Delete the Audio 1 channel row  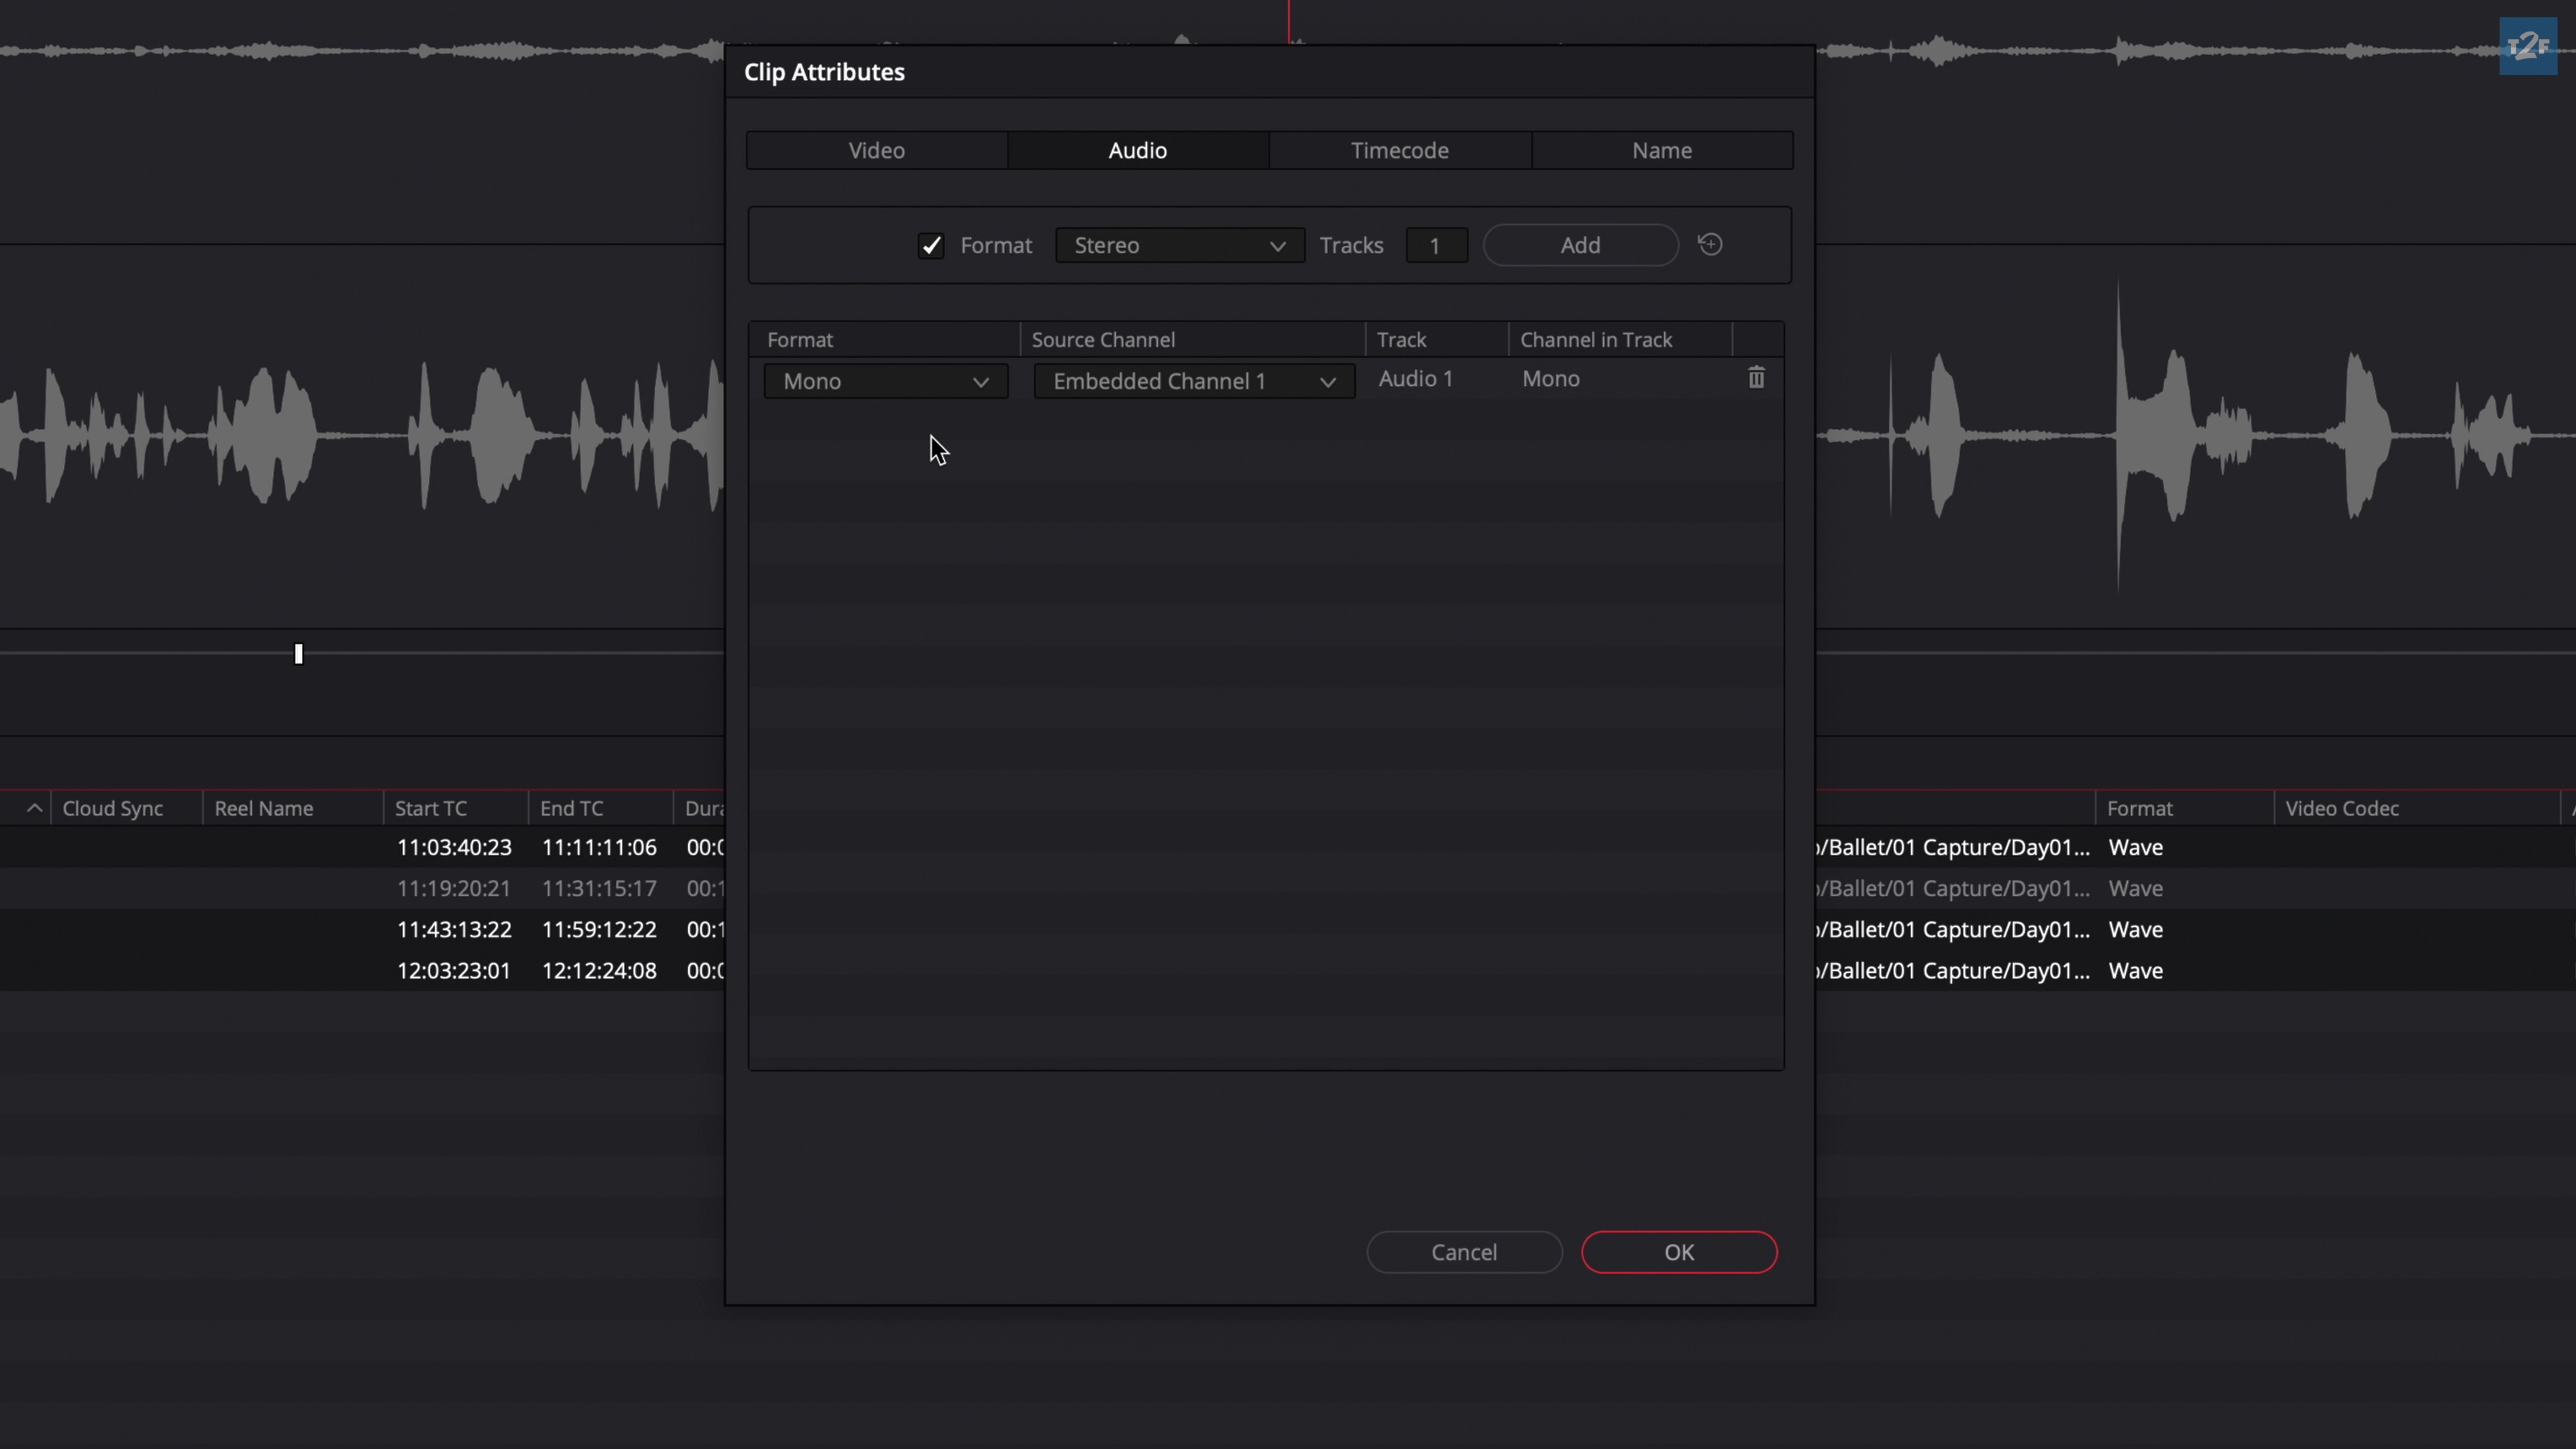[x=1755, y=378]
